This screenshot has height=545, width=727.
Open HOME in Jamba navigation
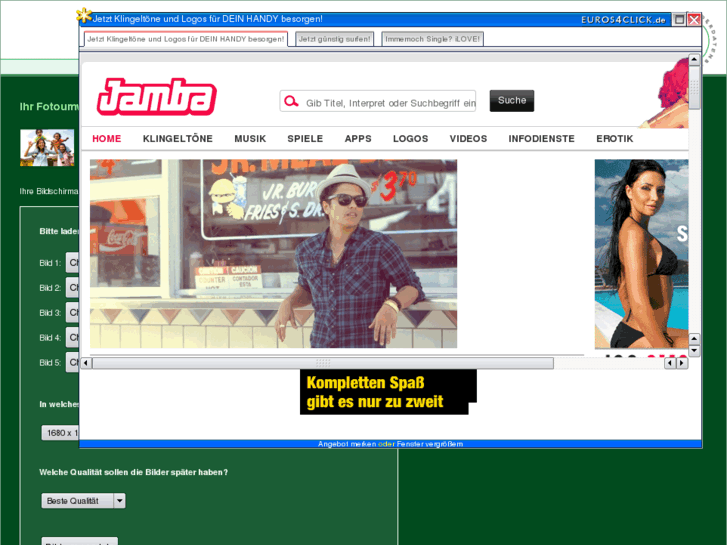coord(107,139)
